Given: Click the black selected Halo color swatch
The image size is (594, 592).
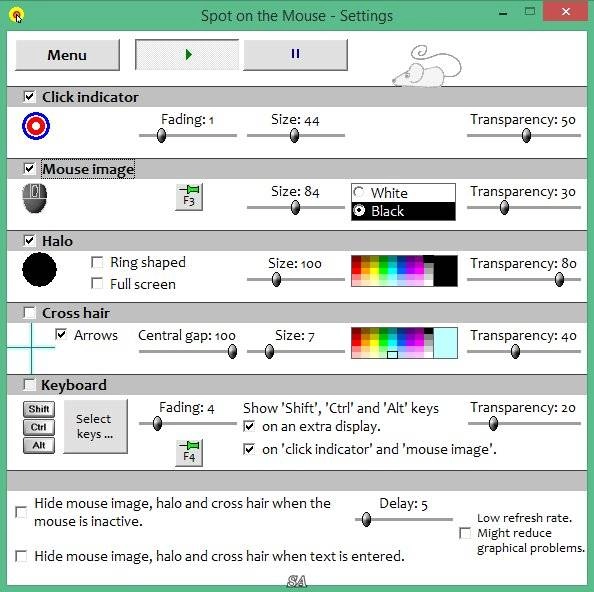Looking at the screenshot, I should click(446, 271).
